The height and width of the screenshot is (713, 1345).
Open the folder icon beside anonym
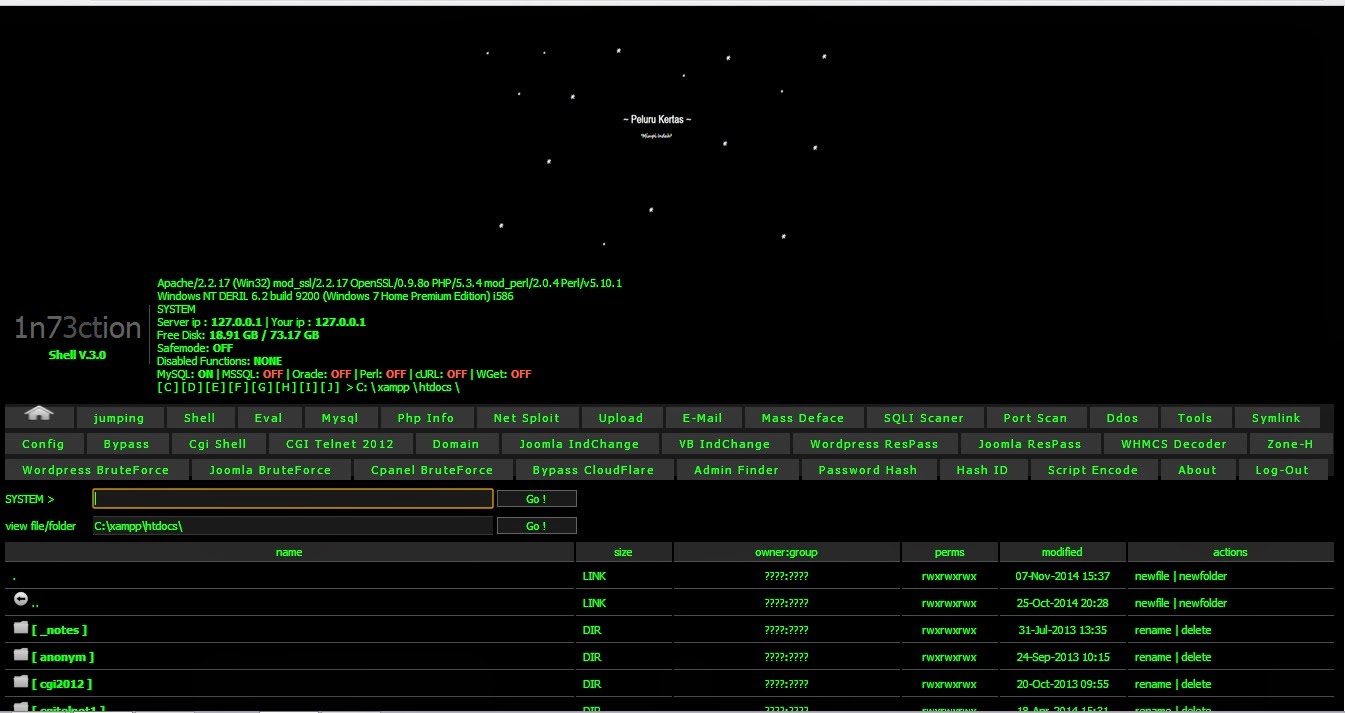coord(21,653)
